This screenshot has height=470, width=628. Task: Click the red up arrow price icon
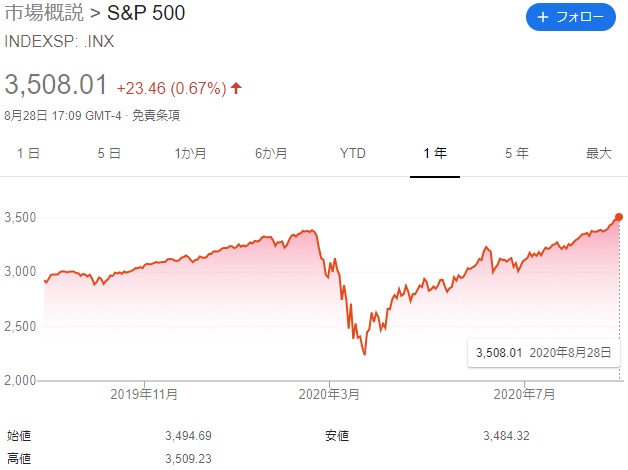[236, 88]
